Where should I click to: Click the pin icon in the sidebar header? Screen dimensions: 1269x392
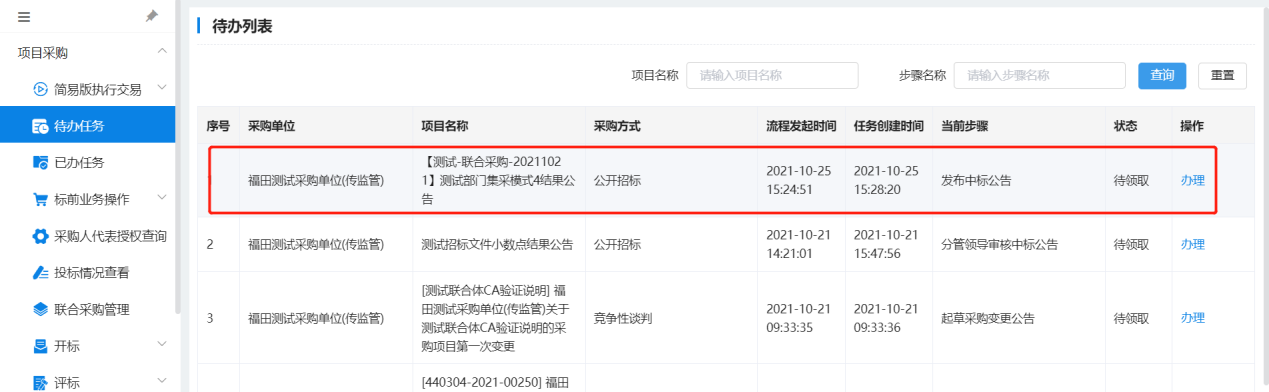(x=152, y=16)
